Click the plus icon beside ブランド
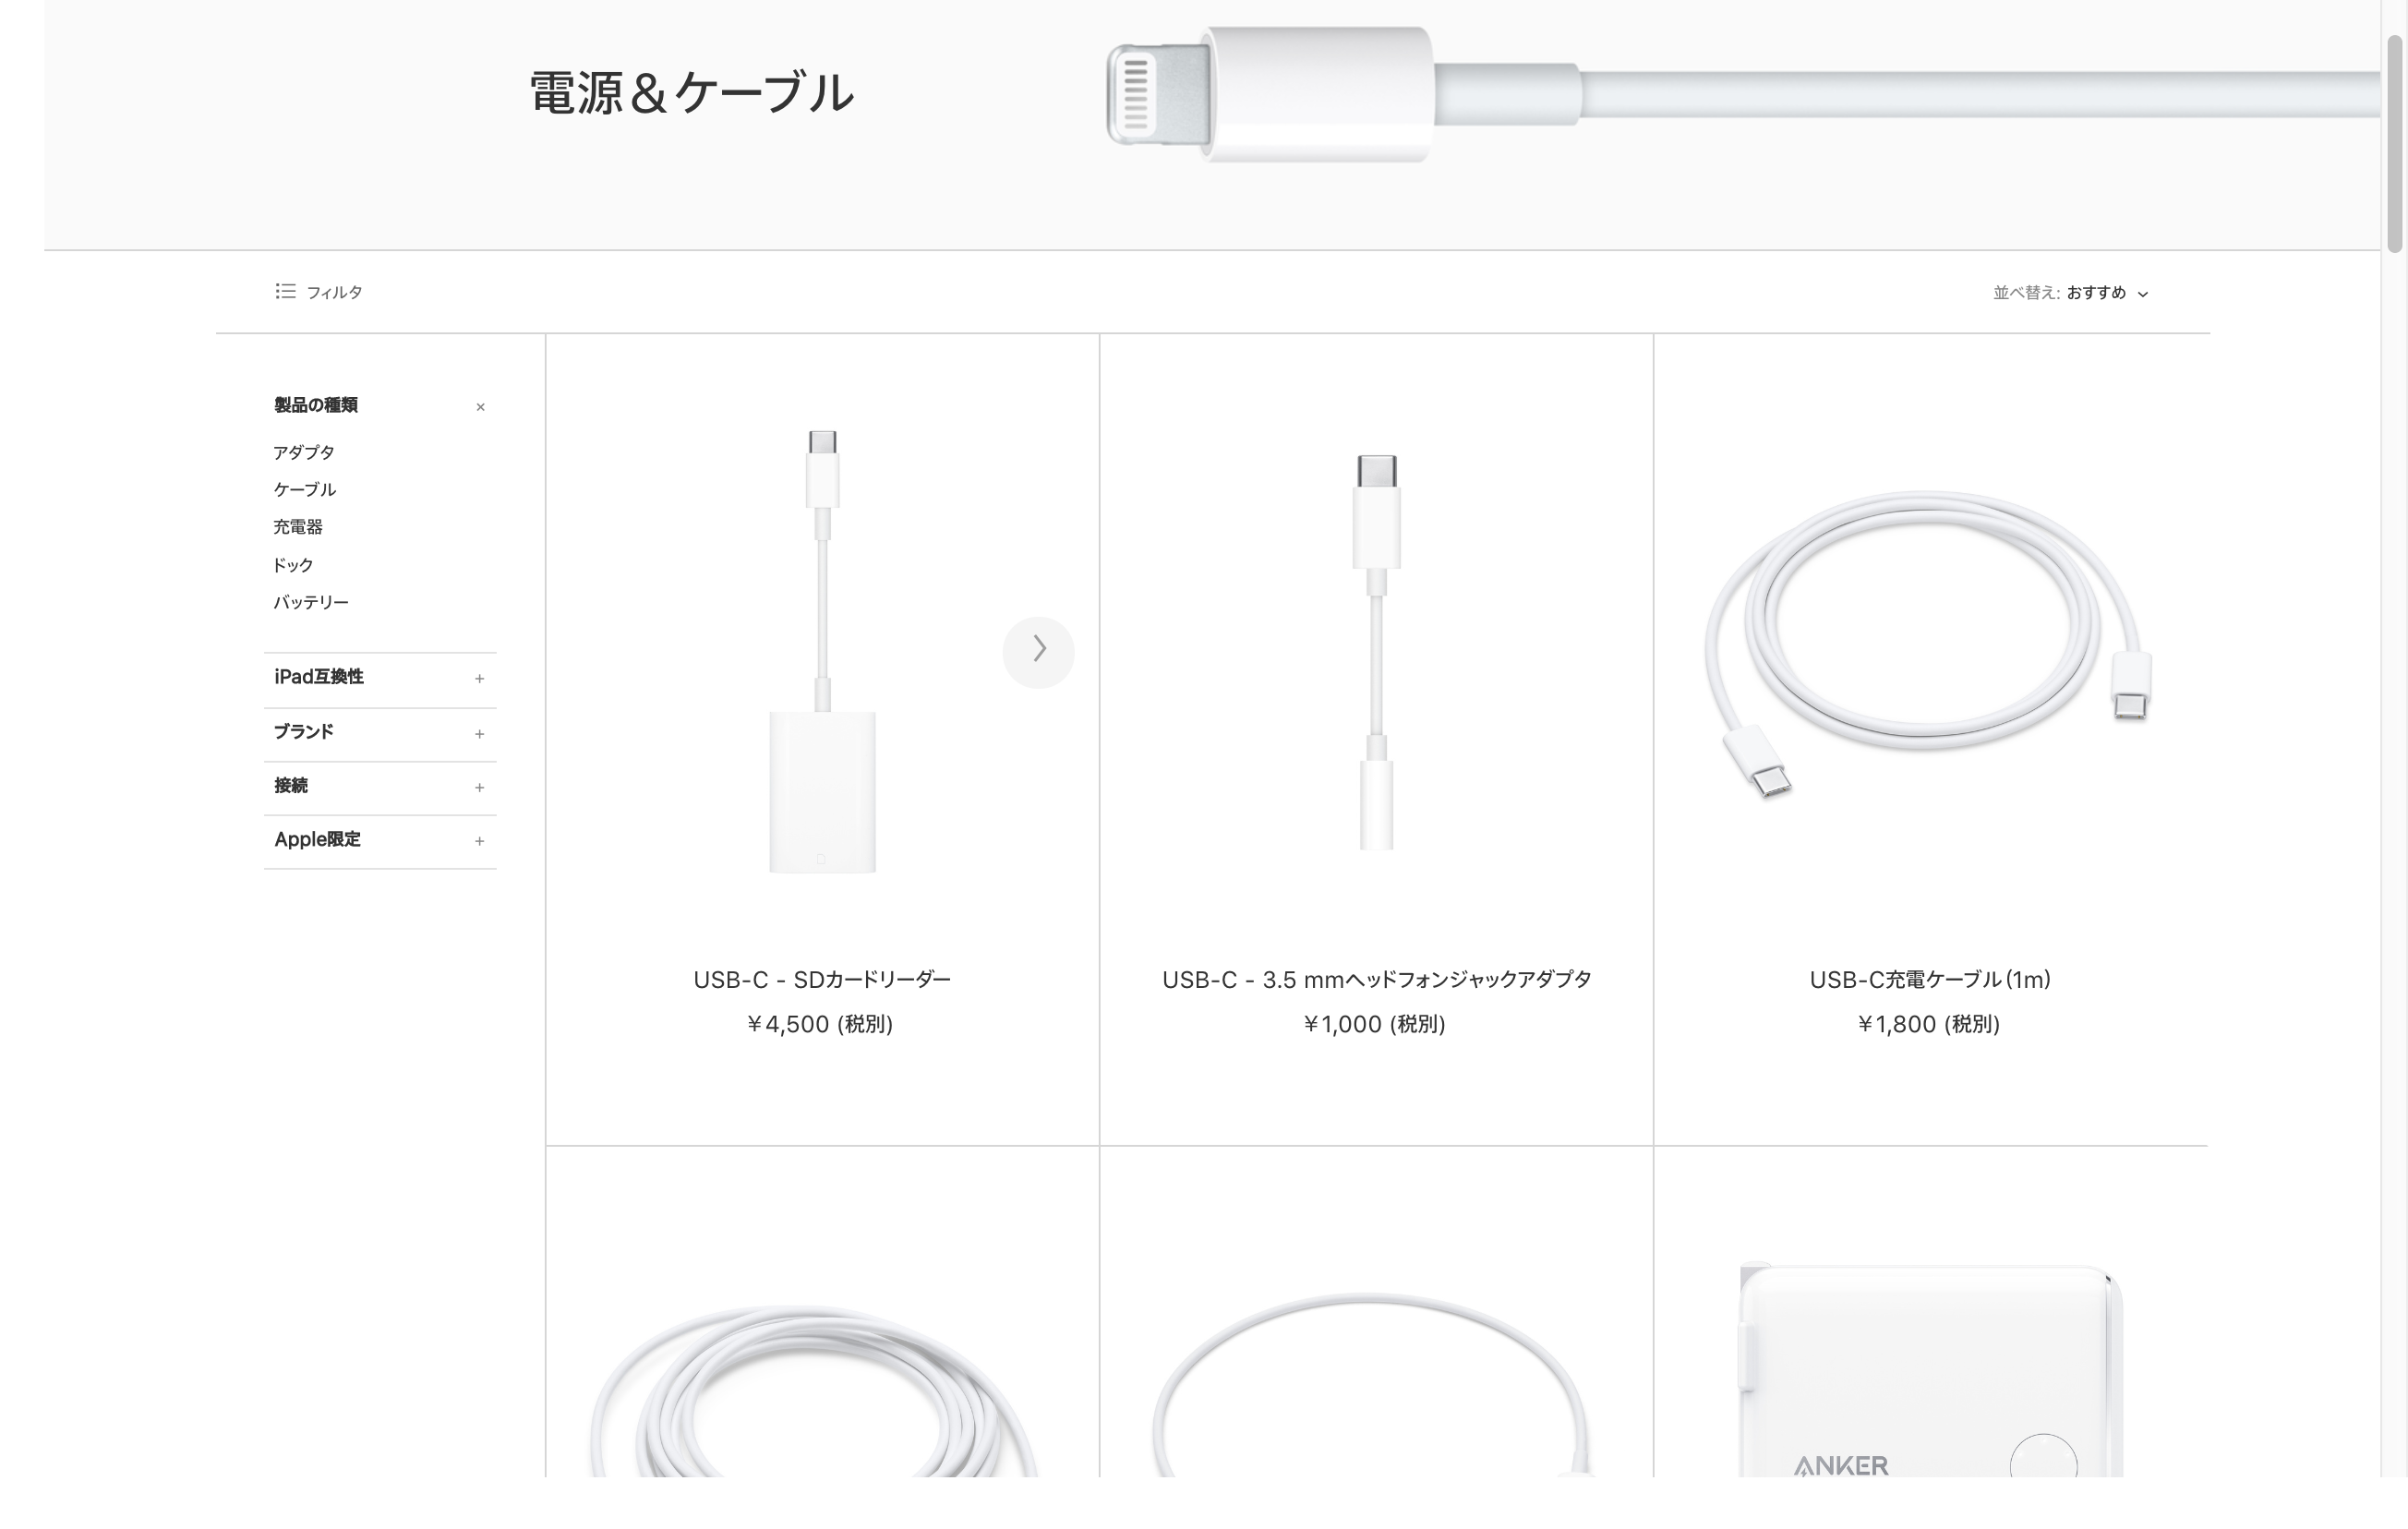The height and width of the screenshot is (1529, 2408). pos(480,733)
